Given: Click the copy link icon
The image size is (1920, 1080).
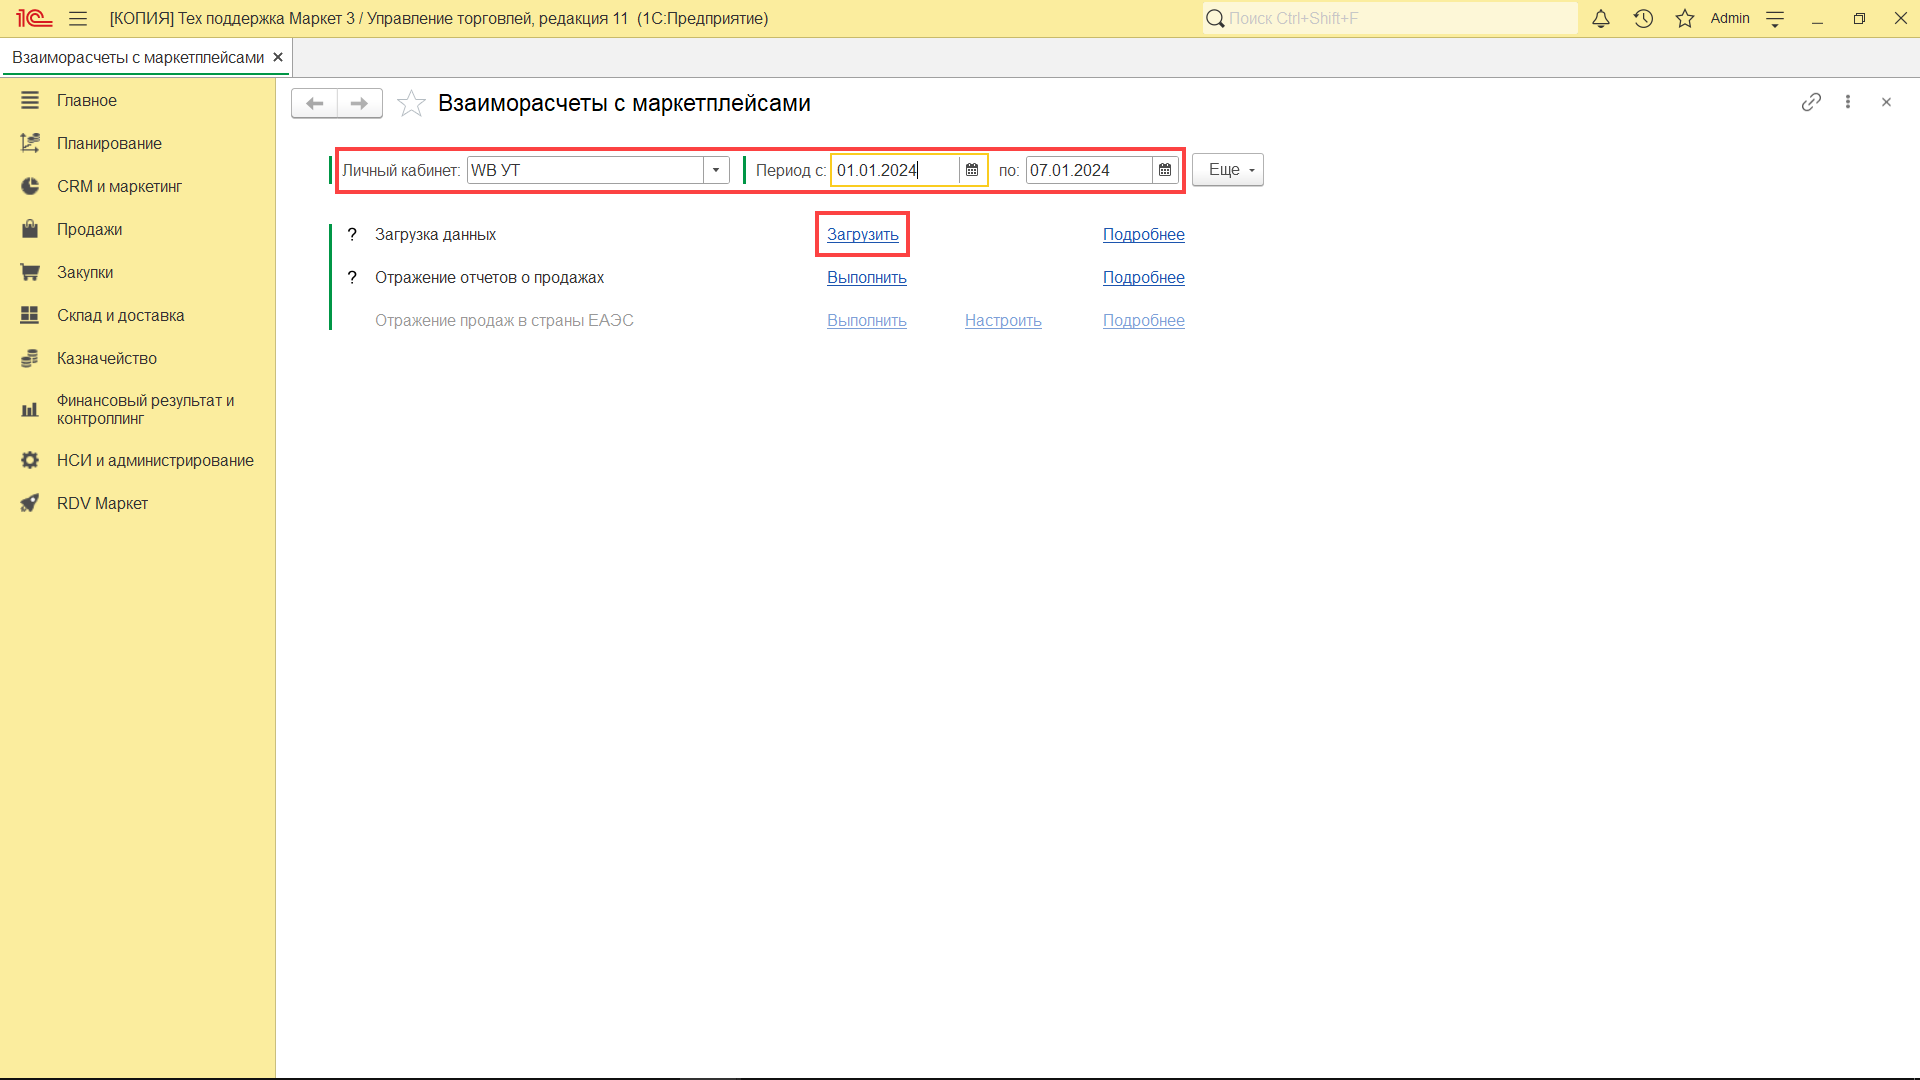Looking at the screenshot, I should (1811, 102).
